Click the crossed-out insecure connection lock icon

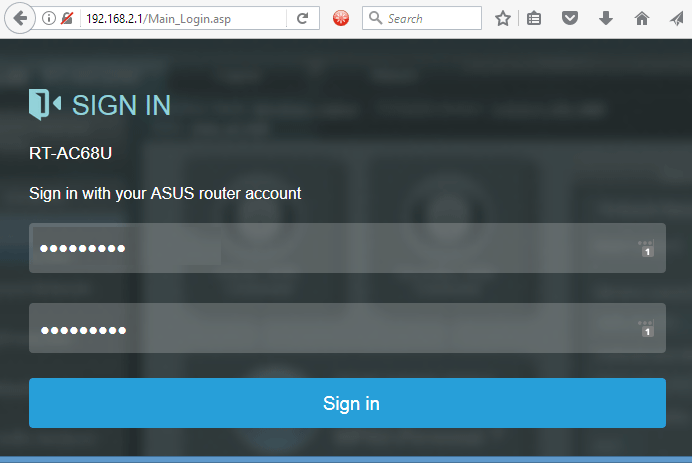(67, 18)
